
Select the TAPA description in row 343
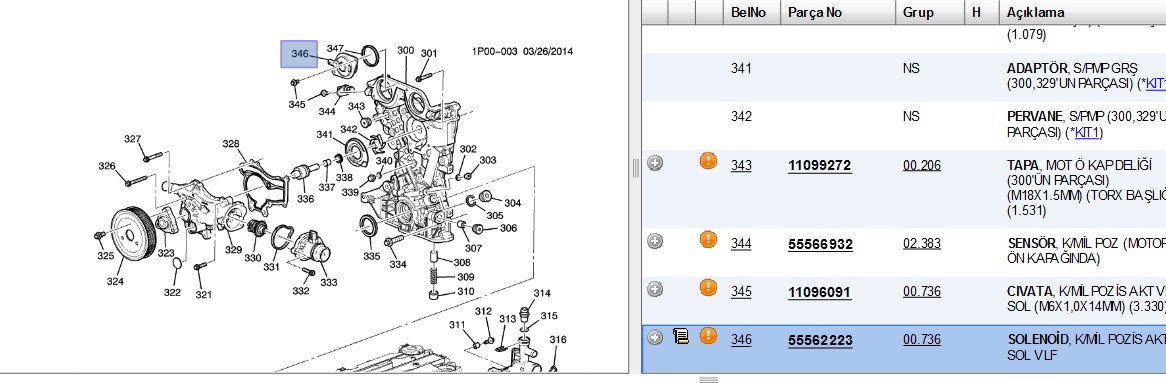click(1086, 188)
